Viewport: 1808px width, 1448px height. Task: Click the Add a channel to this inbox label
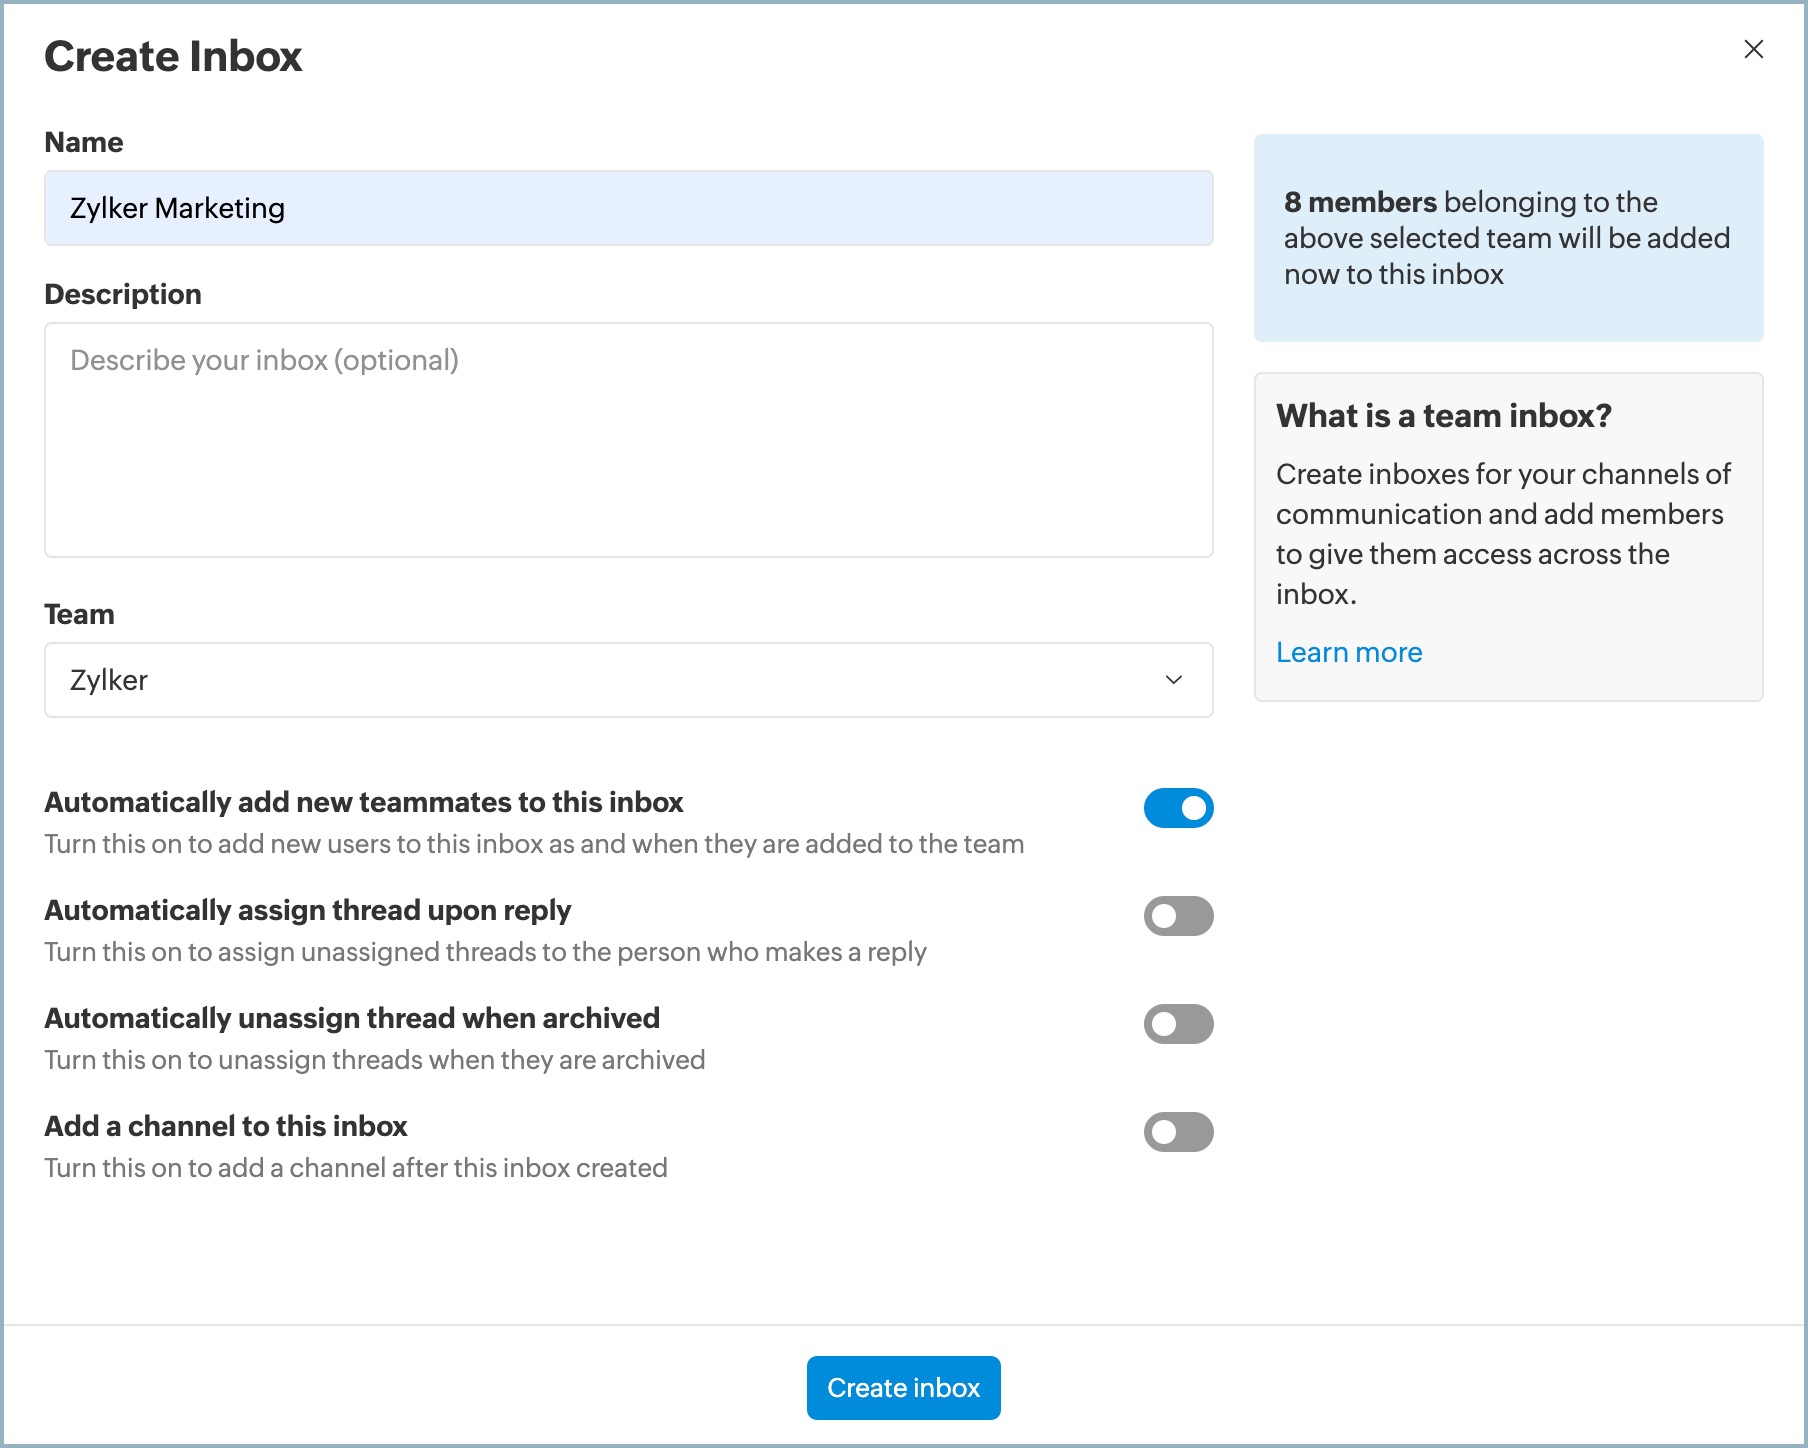coord(226,1126)
